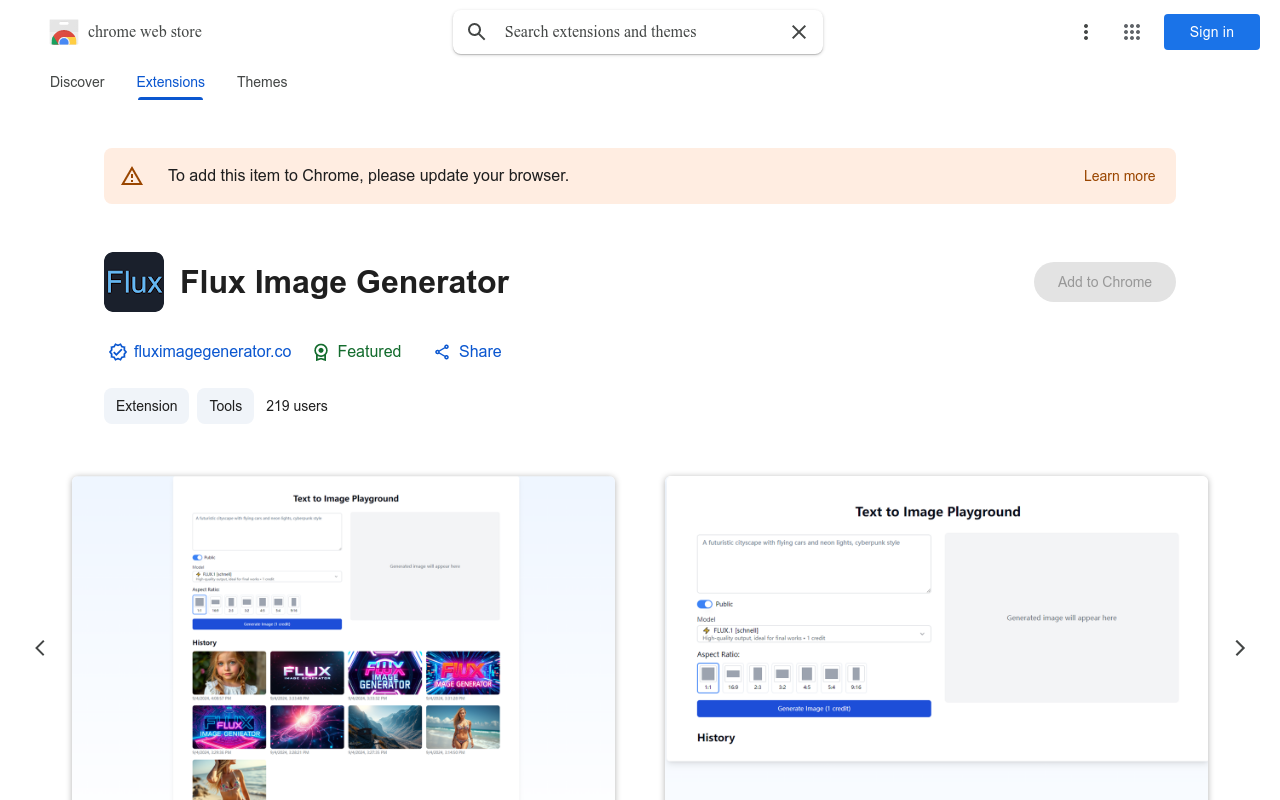Open the three-dot more options menu
Image resolution: width=1280 pixels, height=800 pixels.
pos(1086,32)
